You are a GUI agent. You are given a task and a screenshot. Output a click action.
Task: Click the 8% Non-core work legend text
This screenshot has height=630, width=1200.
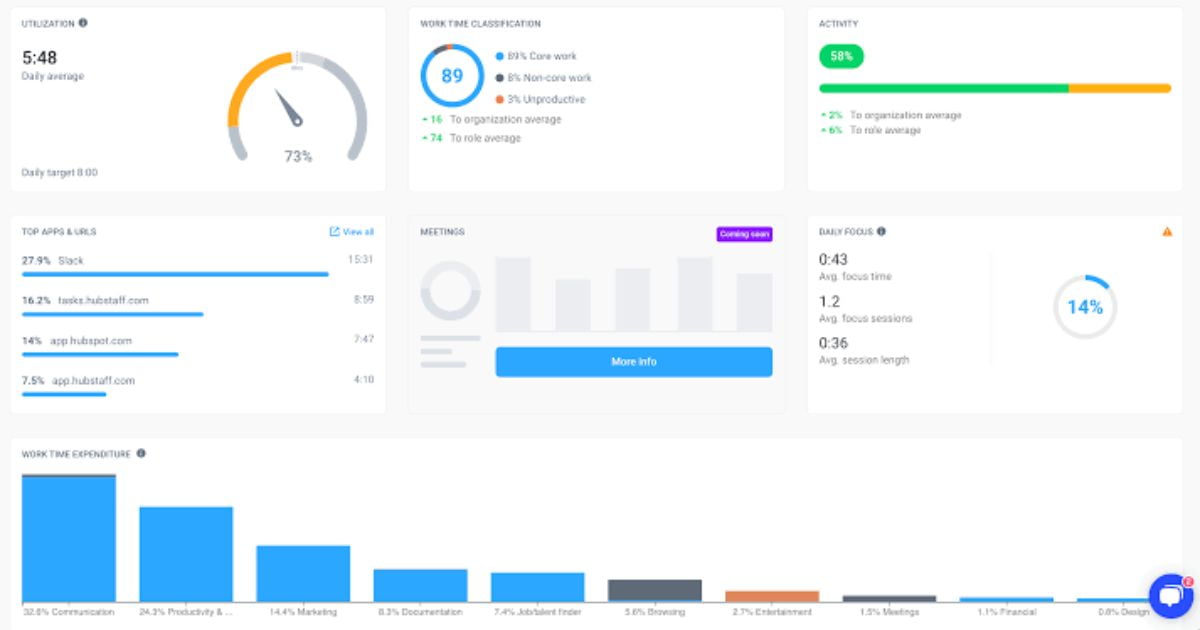click(x=549, y=78)
